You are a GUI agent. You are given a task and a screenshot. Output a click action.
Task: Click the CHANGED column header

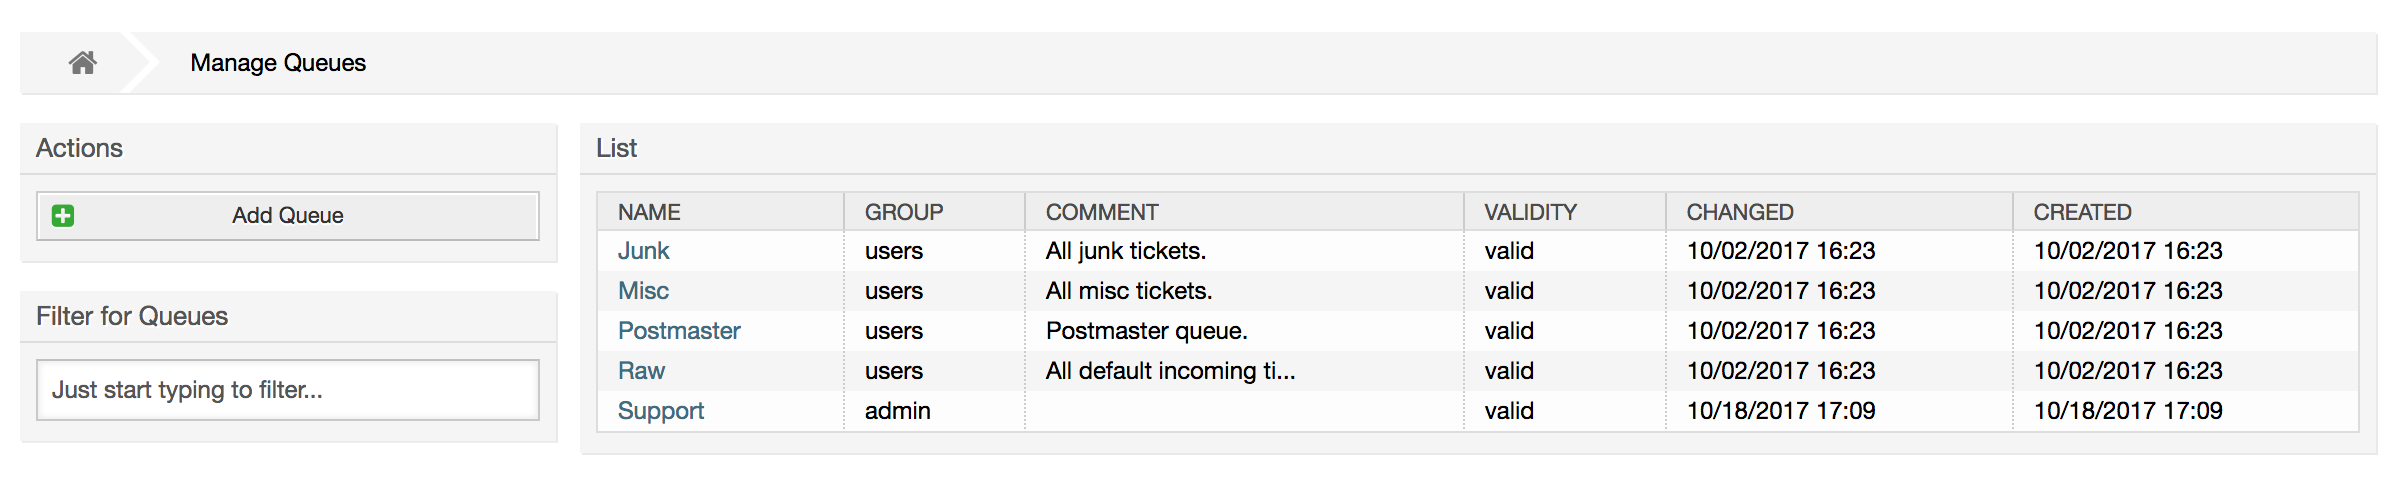tap(1740, 212)
